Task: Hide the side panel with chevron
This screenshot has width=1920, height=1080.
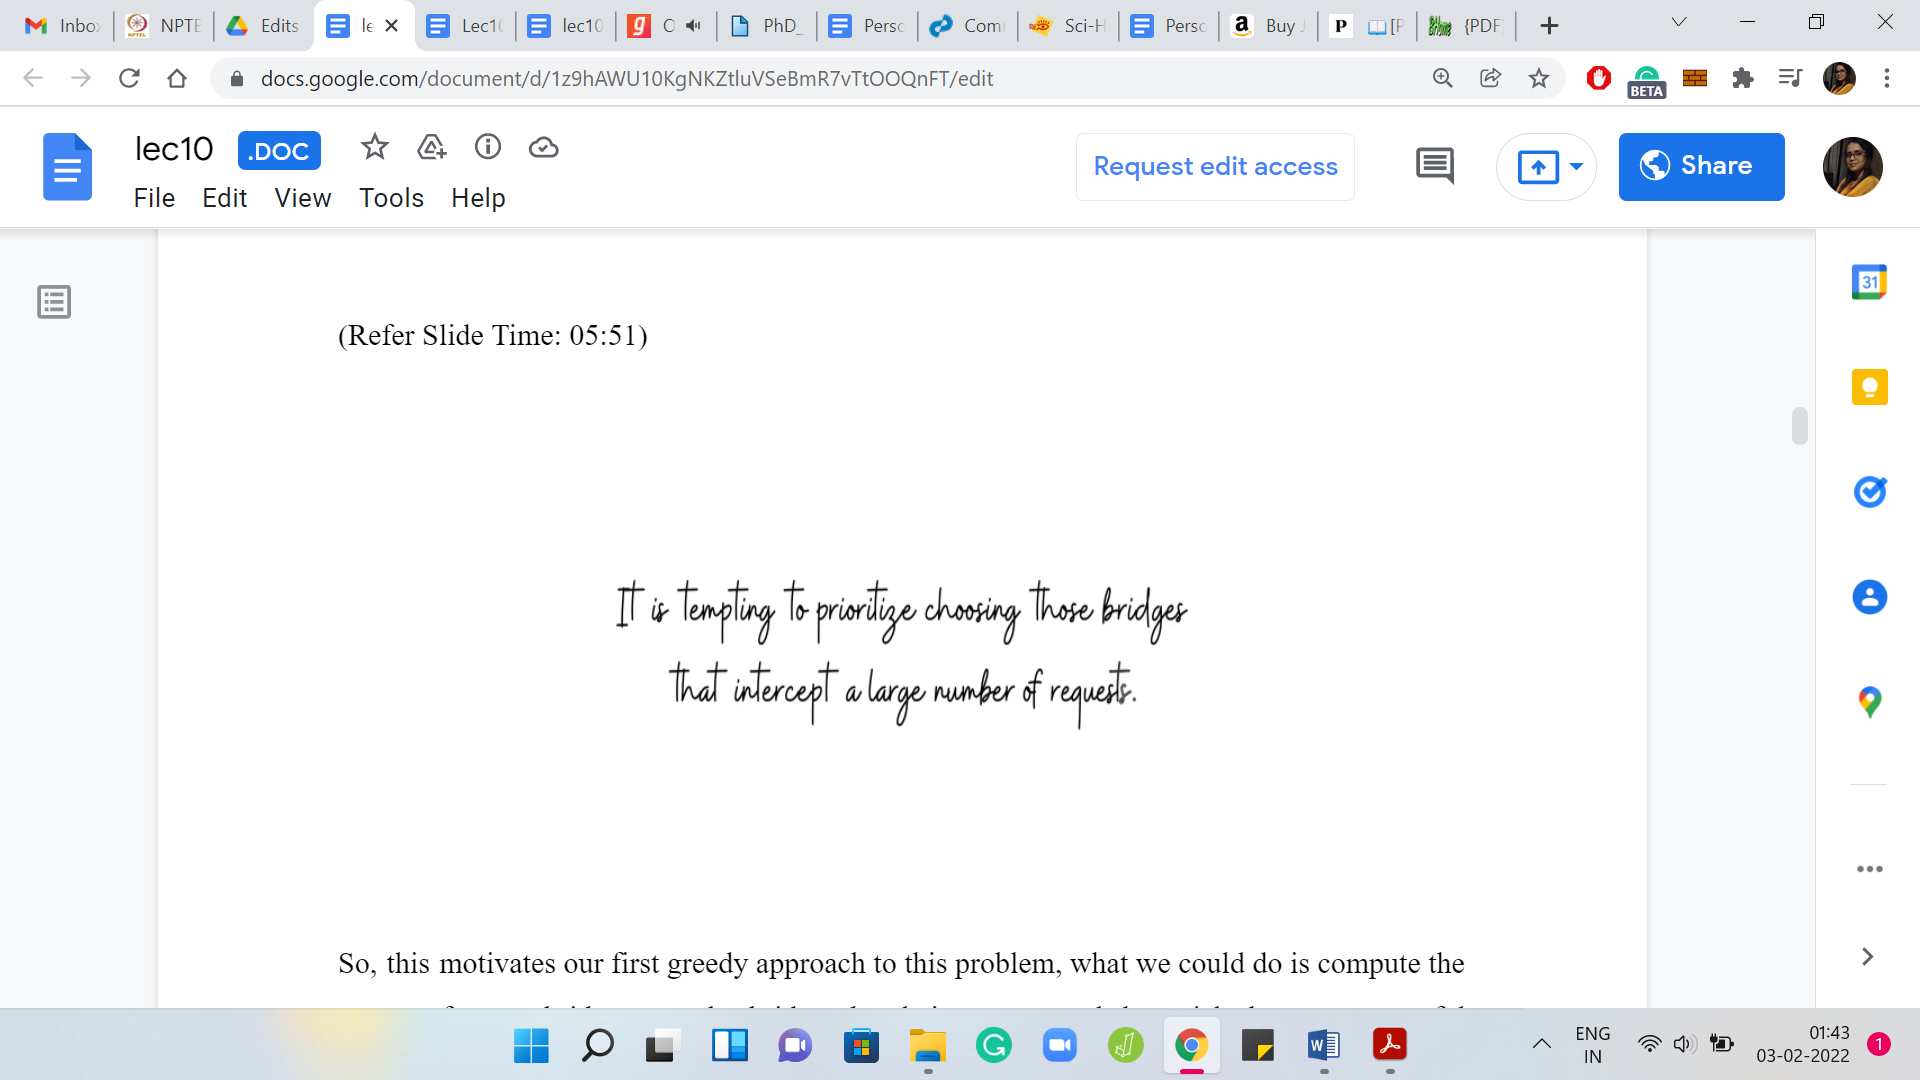Action: (1866, 957)
